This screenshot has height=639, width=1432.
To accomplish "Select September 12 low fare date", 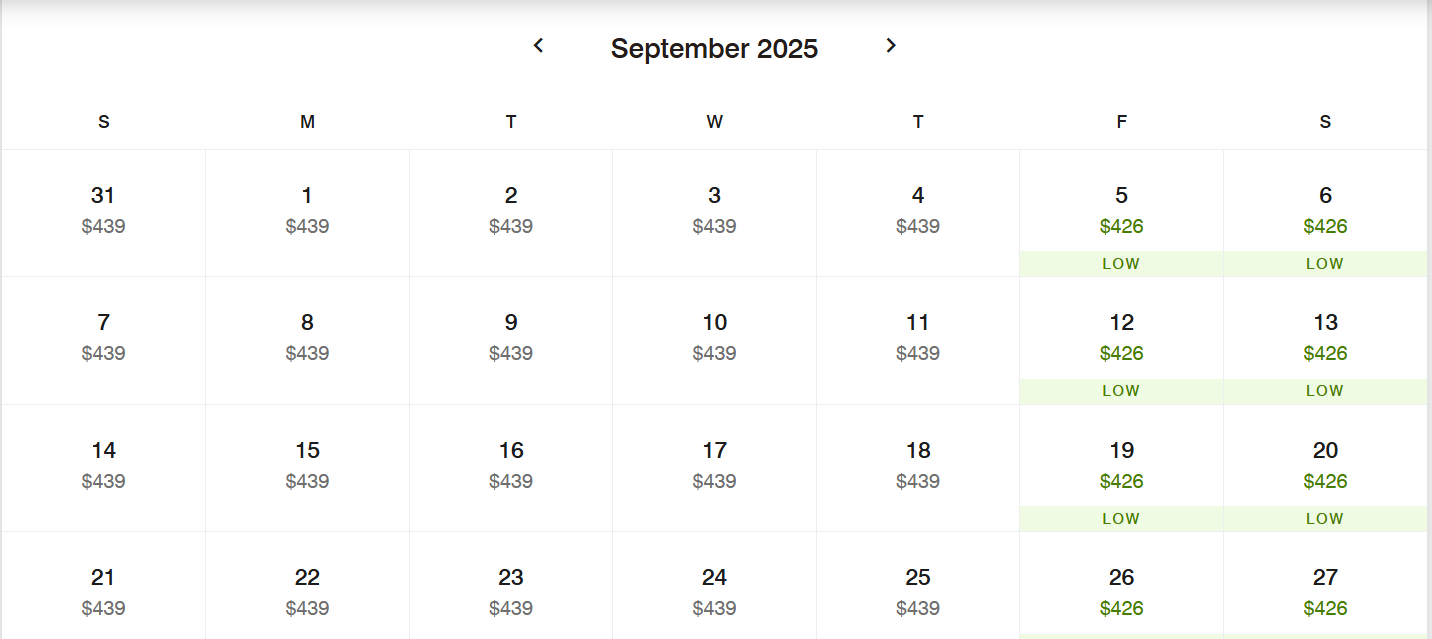I will point(1121,340).
